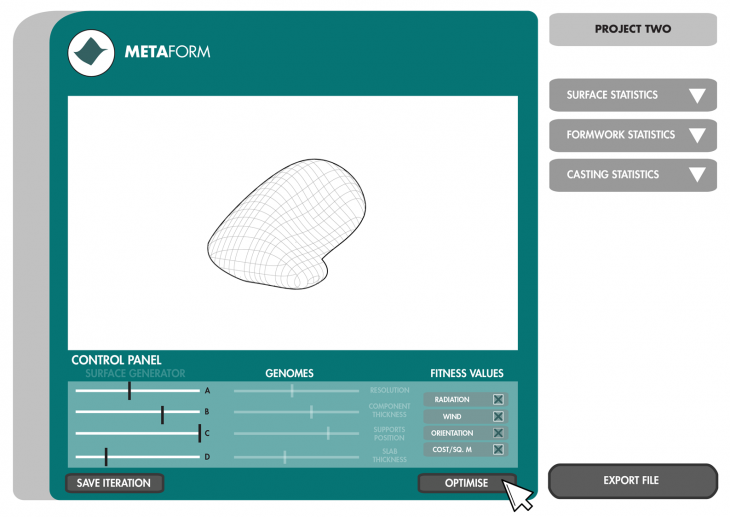730x517 pixels.
Task: Click the Metaform diamond logo icon
Action: 91,52
